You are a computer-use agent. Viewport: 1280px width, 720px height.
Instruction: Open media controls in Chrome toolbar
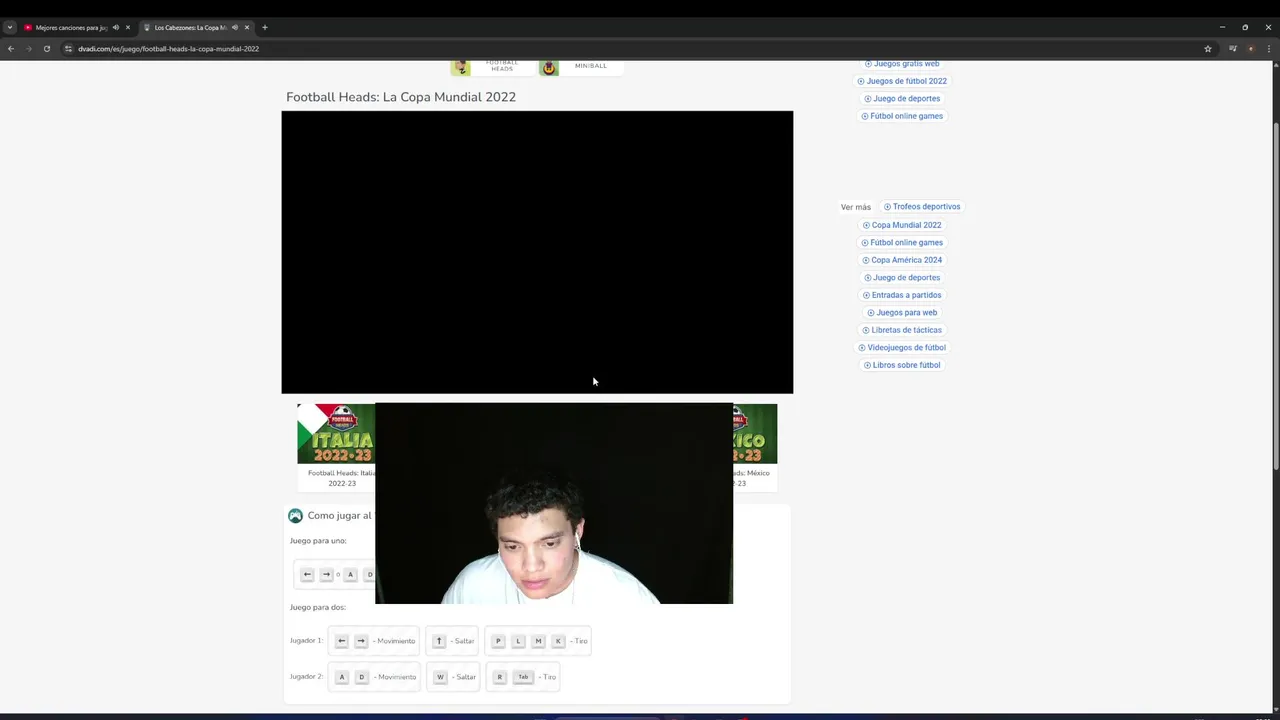pyautogui.click(x=1233, y=48)
